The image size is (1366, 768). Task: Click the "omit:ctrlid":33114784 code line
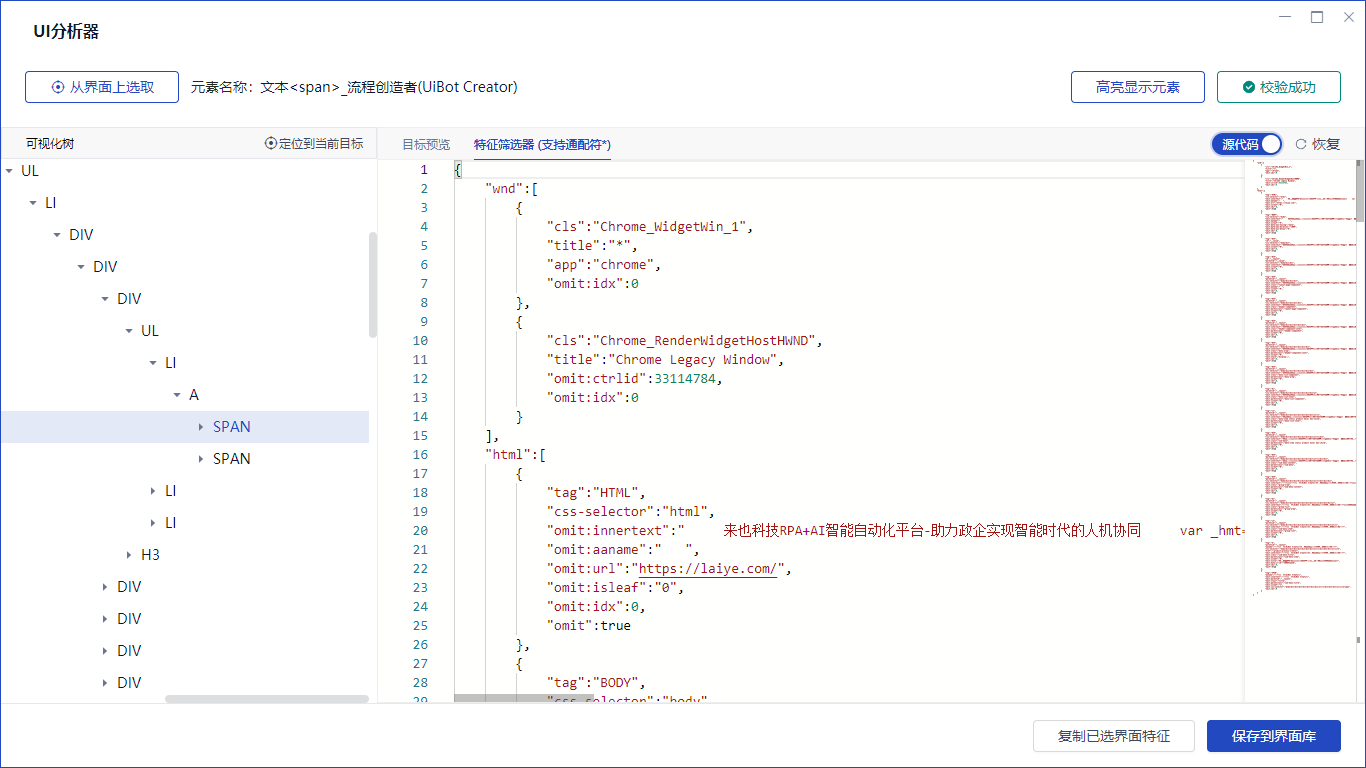[635, 379]
